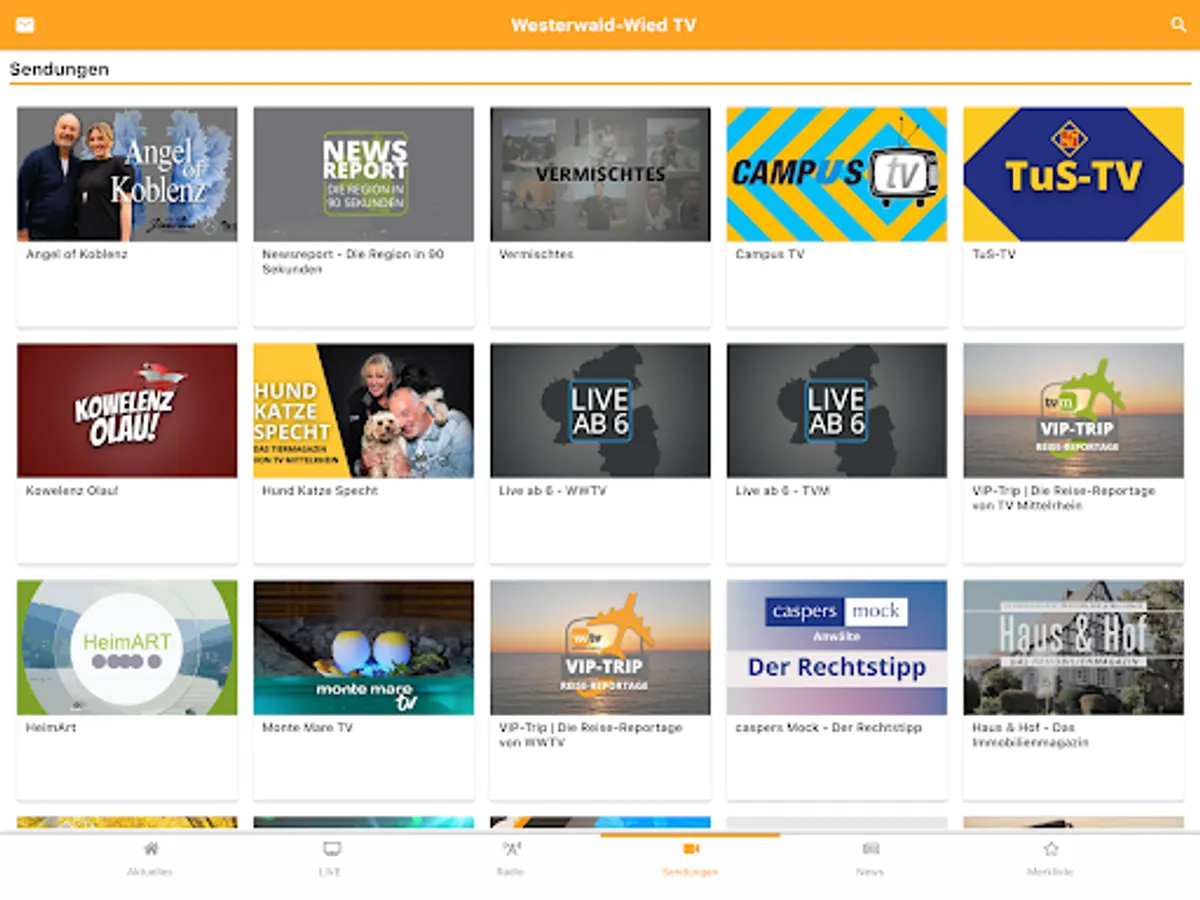The height and width of the screenshot is (900, 1200).
Task: Select the Sendungen tab
Action: click(x=690, y=859)
